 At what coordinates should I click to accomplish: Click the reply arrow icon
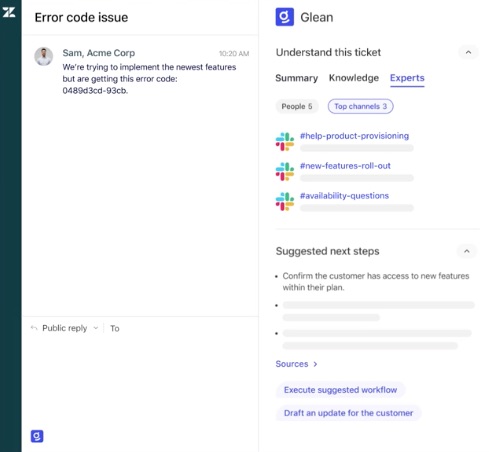[34, 328]
